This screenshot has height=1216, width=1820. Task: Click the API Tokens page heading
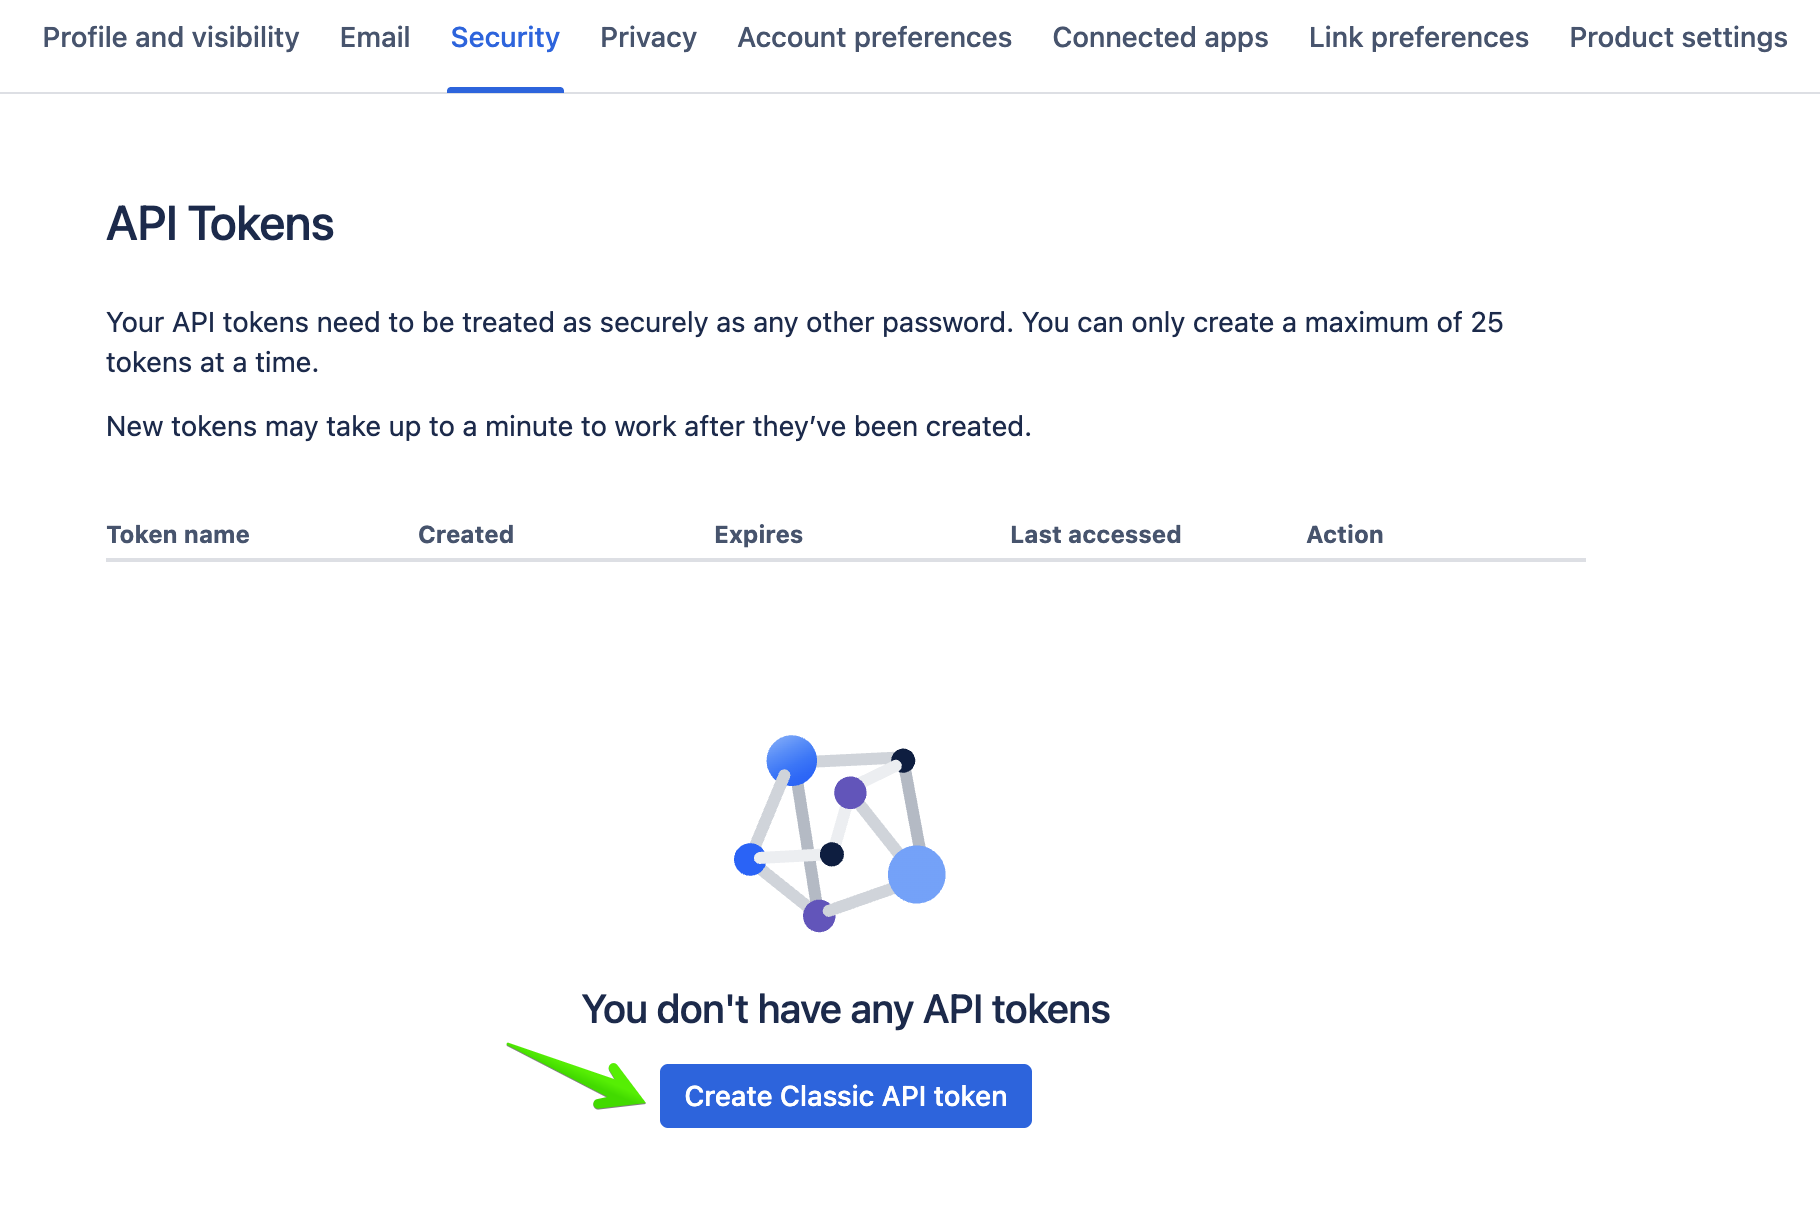point(220,224)
